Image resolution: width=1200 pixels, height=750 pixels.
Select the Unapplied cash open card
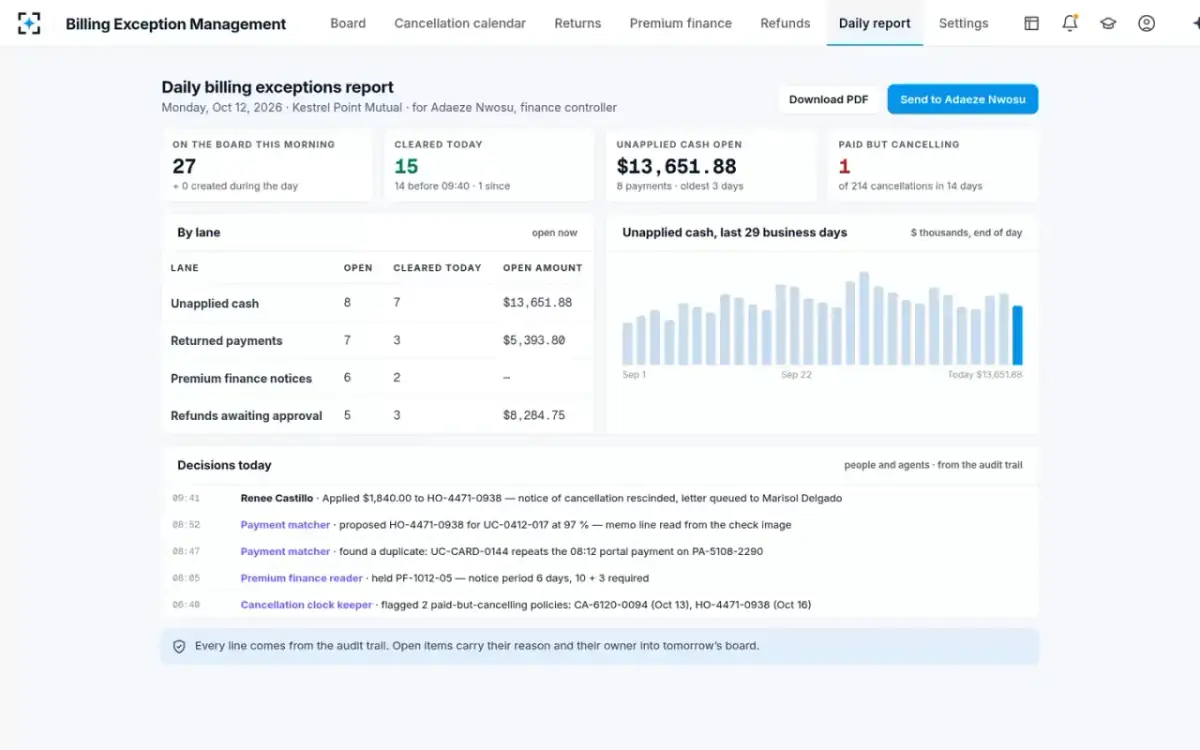(711, 165)
